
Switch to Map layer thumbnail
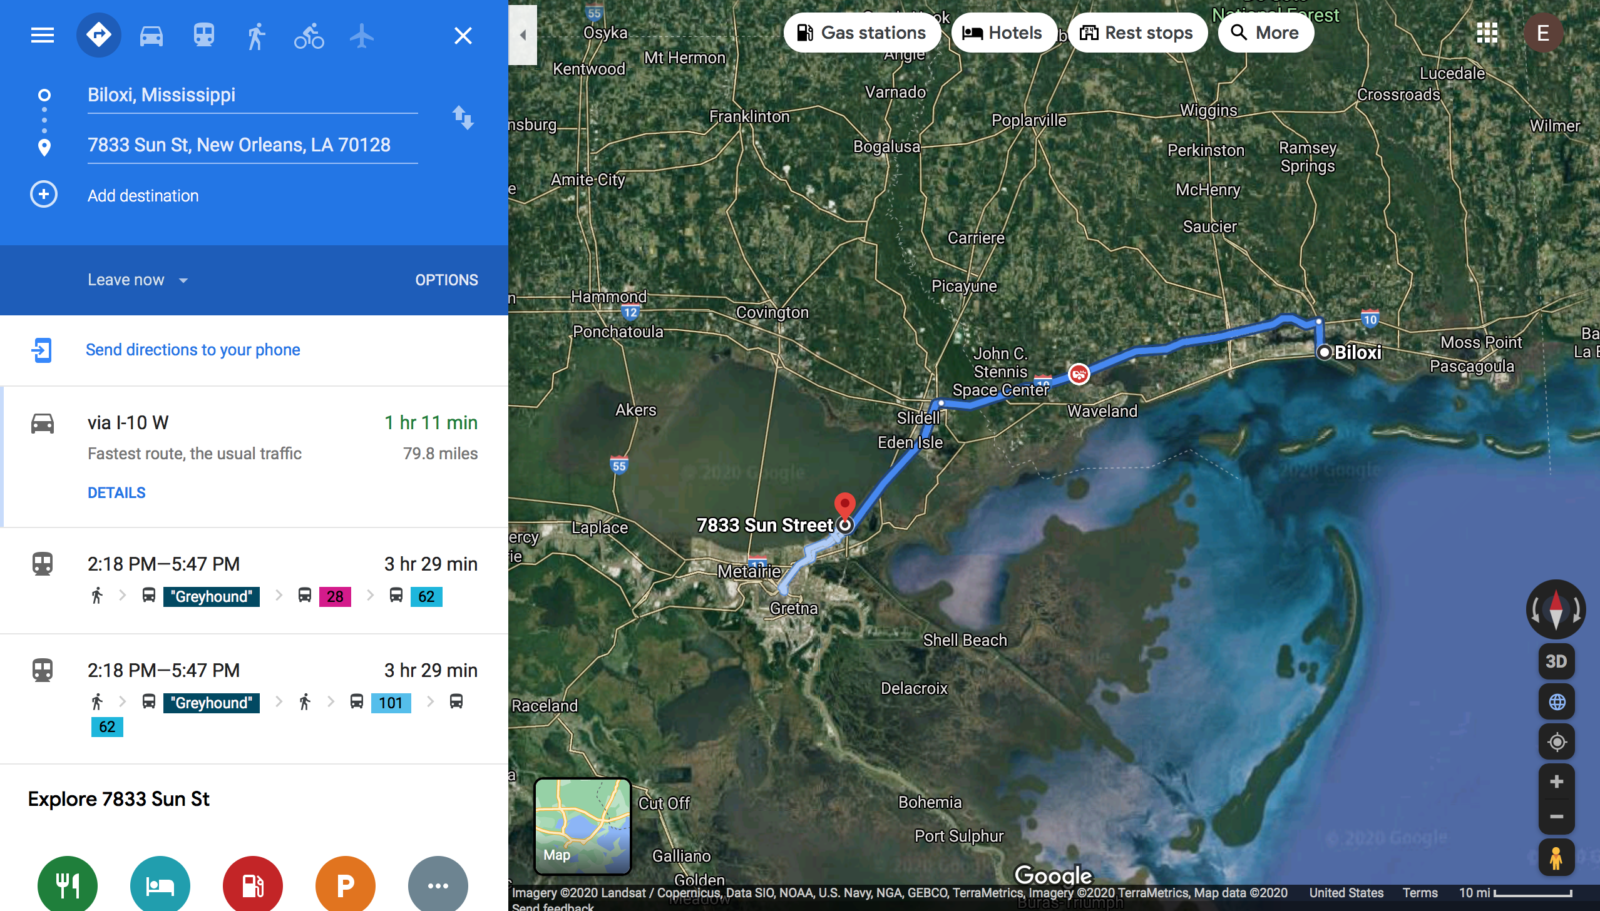coord(583,826)
